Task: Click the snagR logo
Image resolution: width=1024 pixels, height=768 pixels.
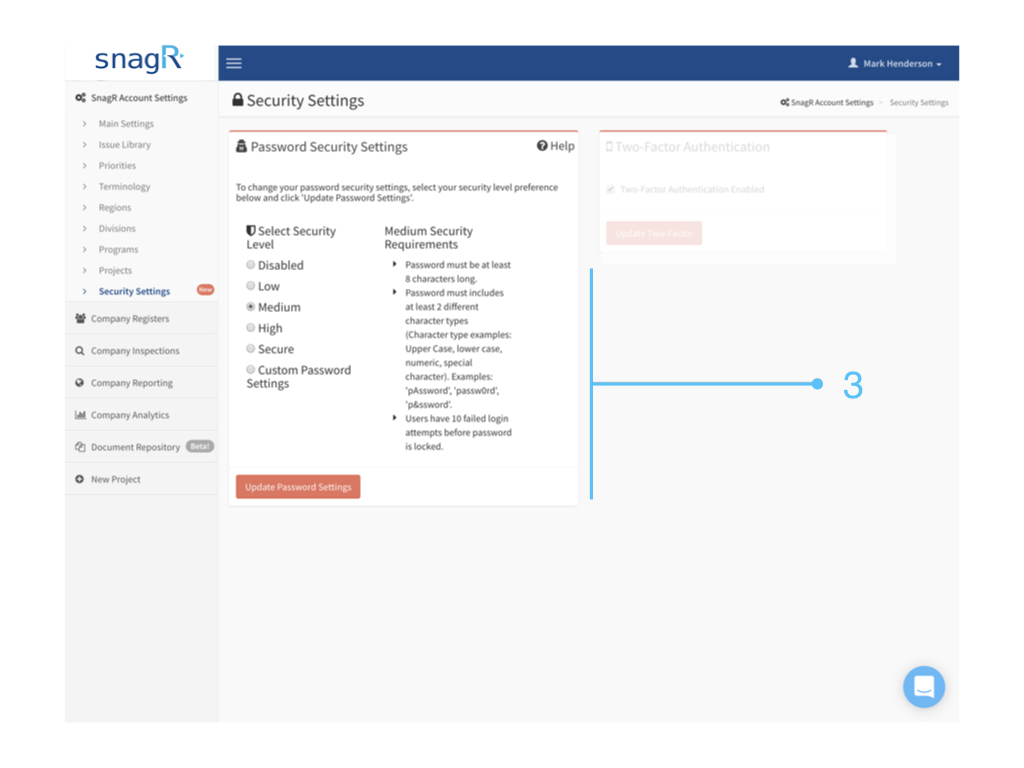Action: click(x=139, y=59)
